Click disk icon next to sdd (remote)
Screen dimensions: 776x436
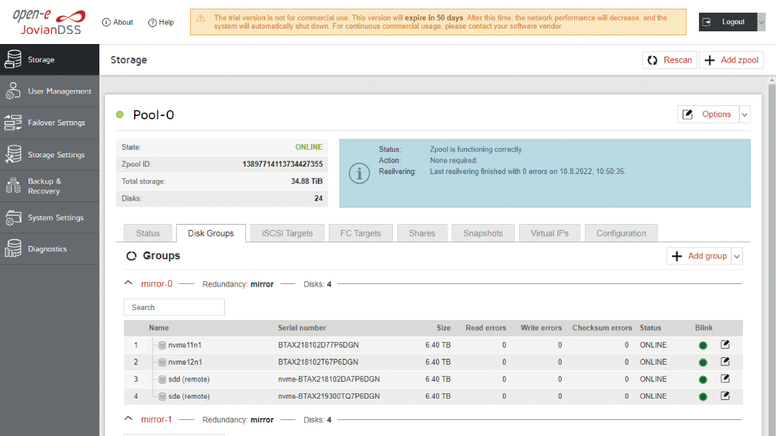(162, 380)
